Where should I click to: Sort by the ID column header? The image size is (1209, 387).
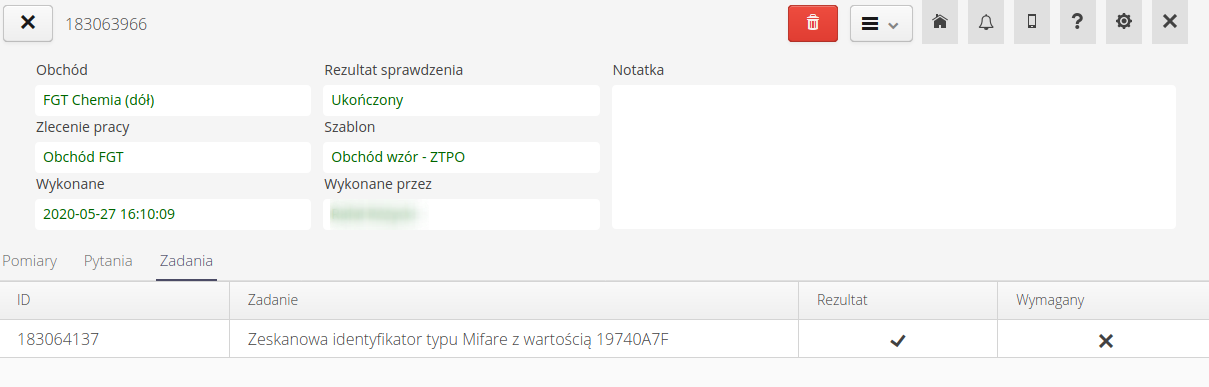pyautogui.click(x=115, y=300)
